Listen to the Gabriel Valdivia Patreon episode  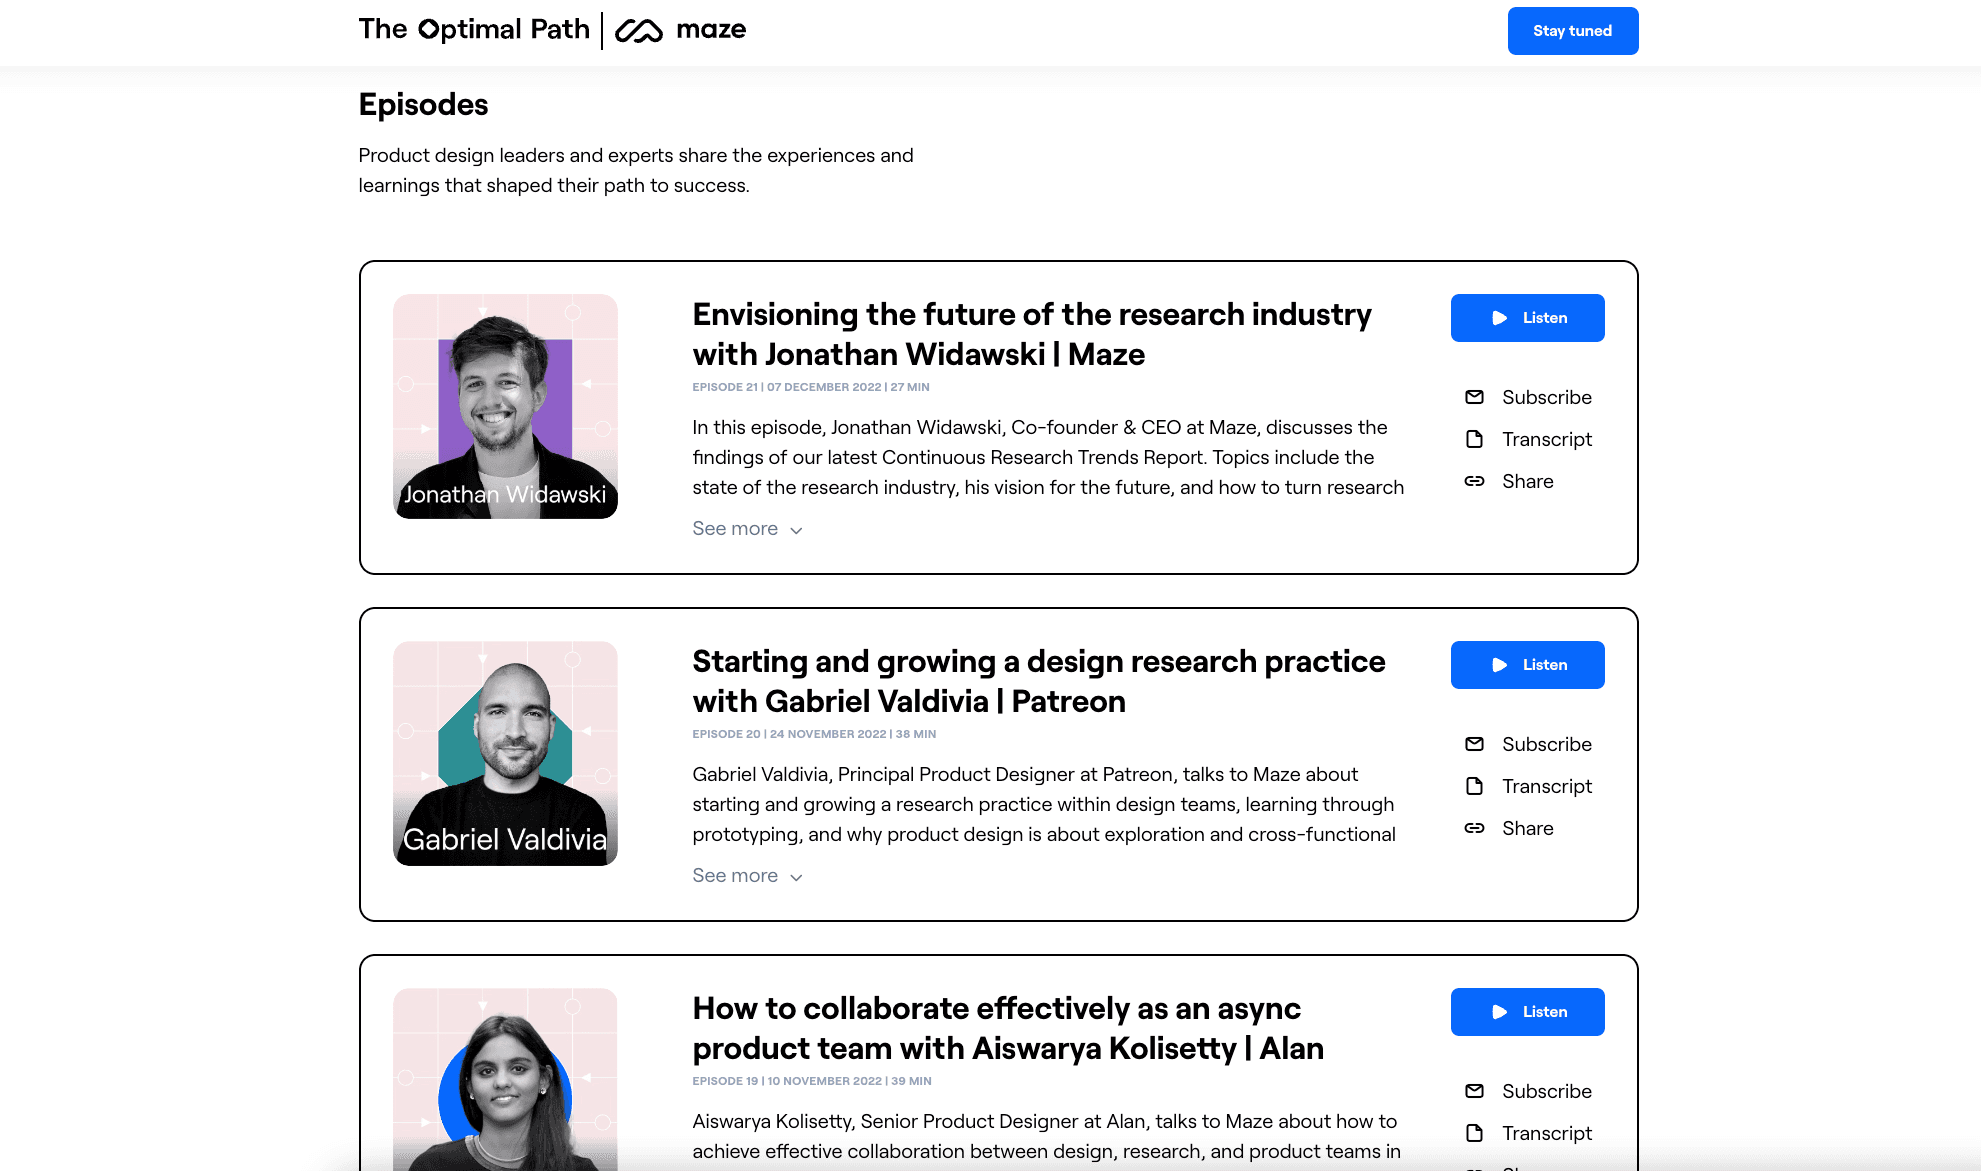1527,665
